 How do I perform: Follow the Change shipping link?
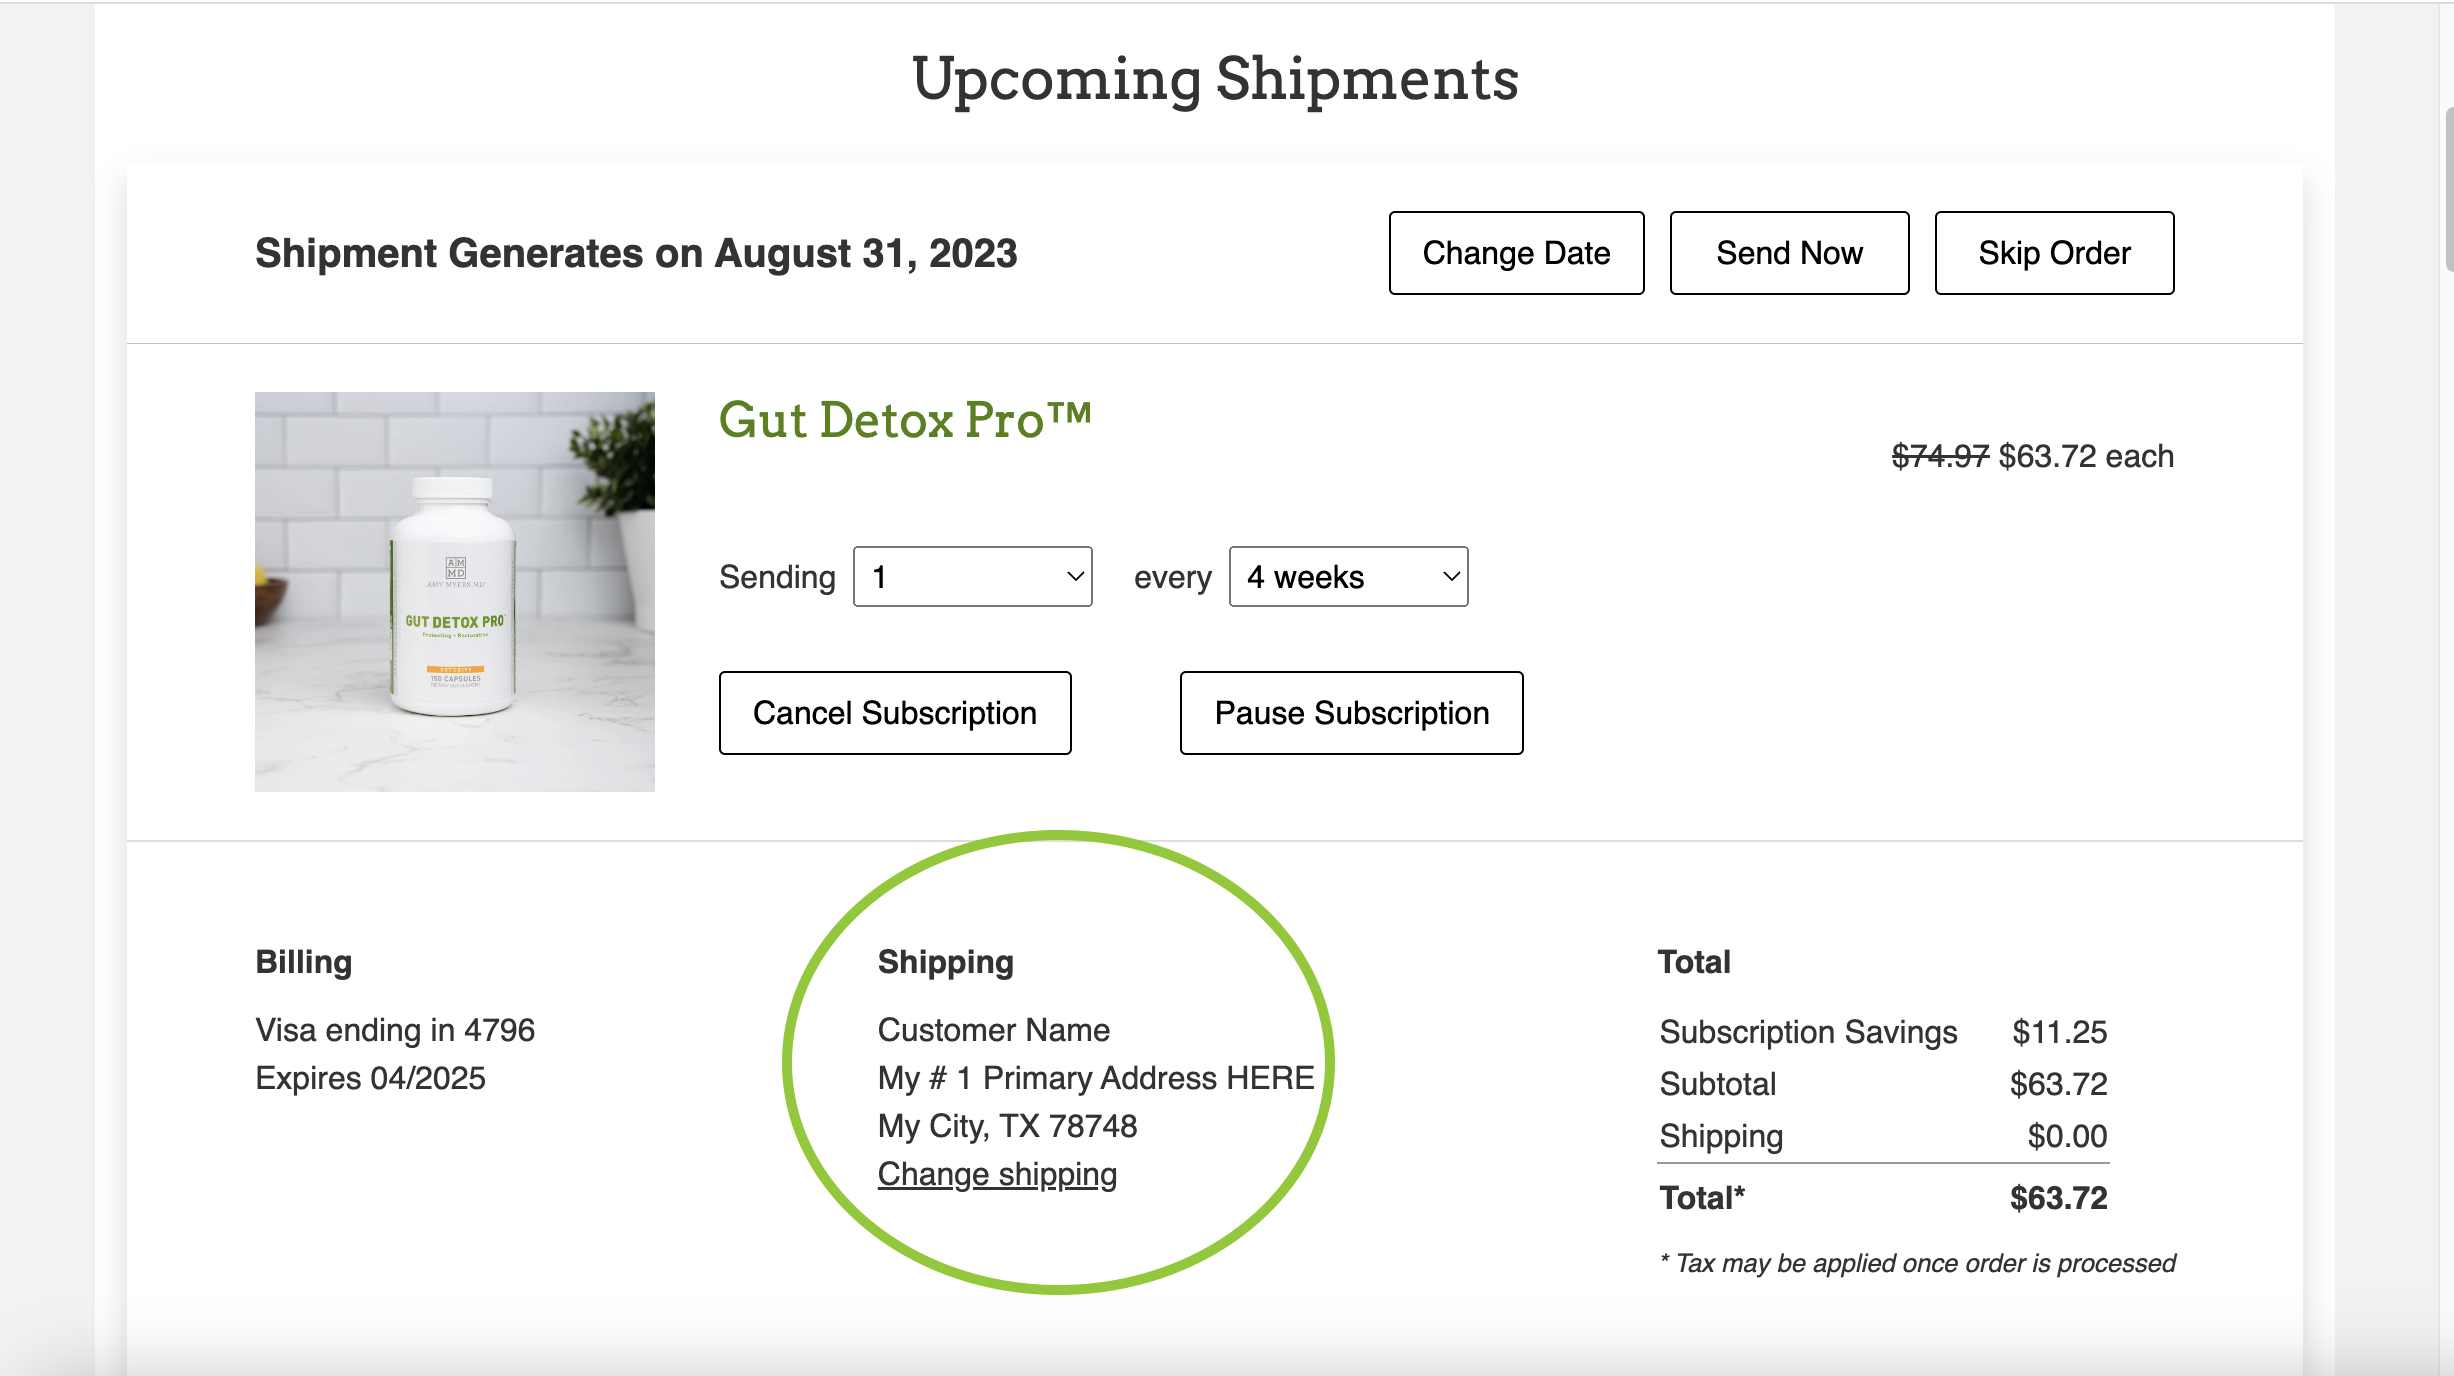[997, 1174]
